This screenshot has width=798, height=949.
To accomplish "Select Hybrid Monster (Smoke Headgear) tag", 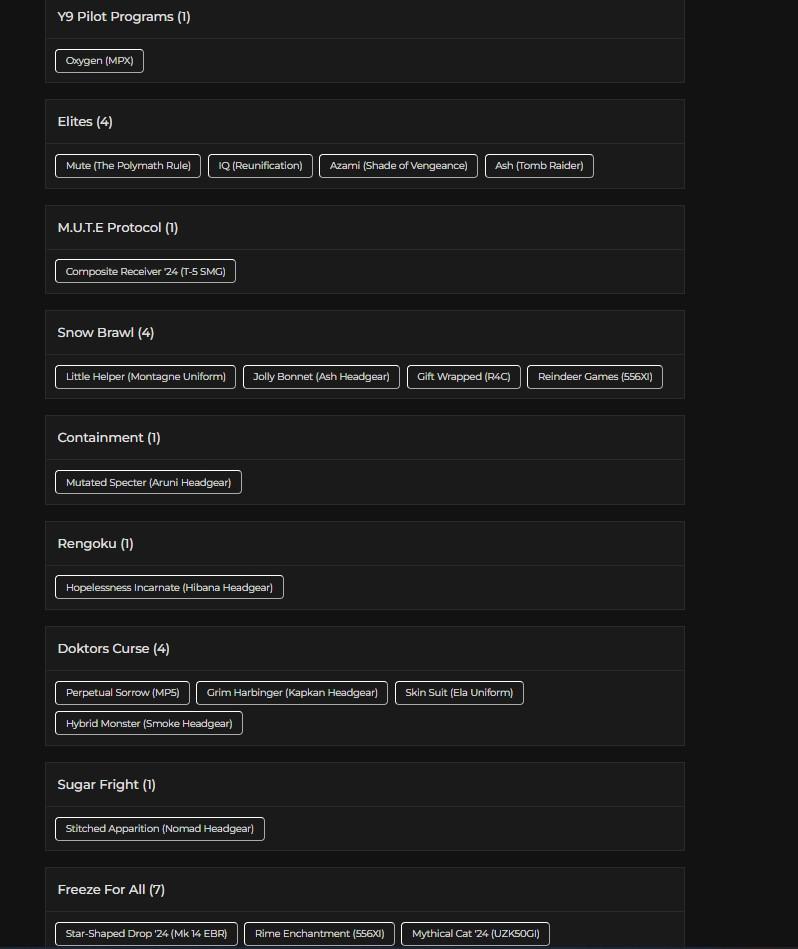I will click(x=148, y=724).
